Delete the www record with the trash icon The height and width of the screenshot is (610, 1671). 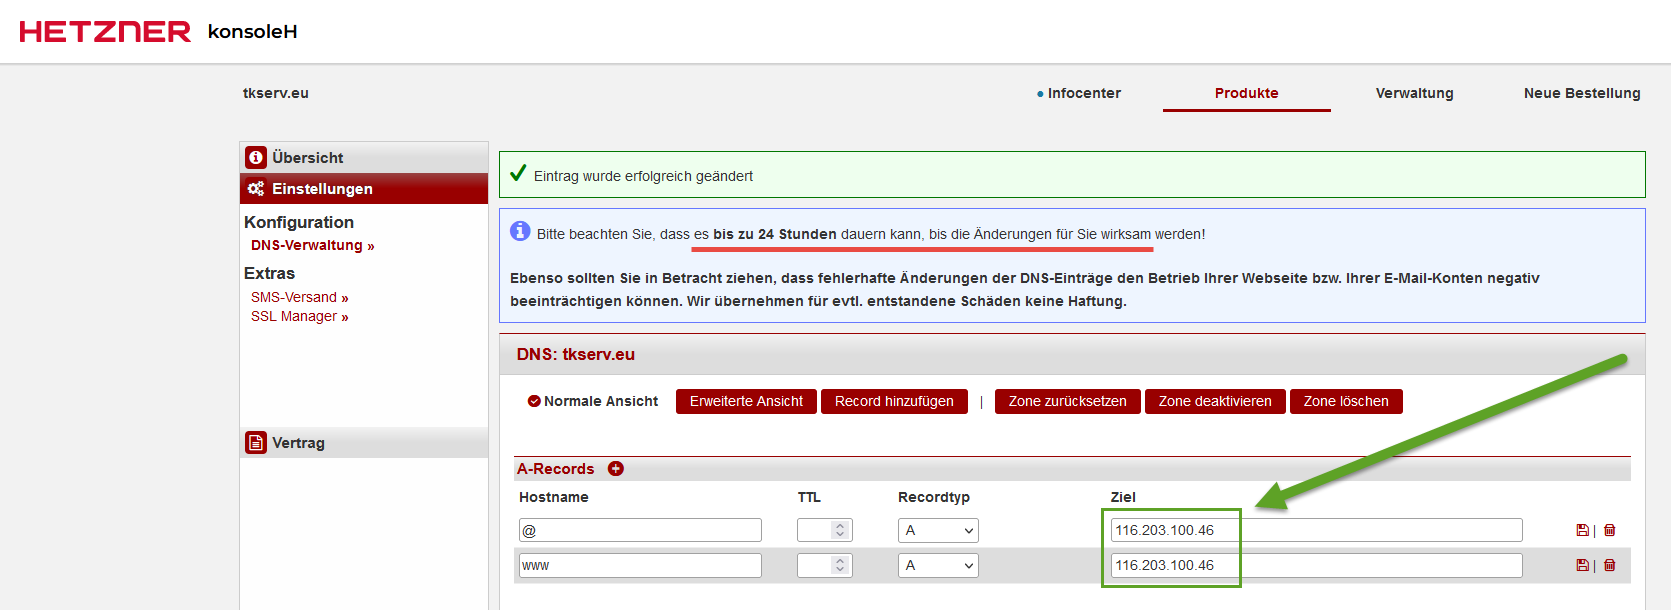tap(1610, 566)
